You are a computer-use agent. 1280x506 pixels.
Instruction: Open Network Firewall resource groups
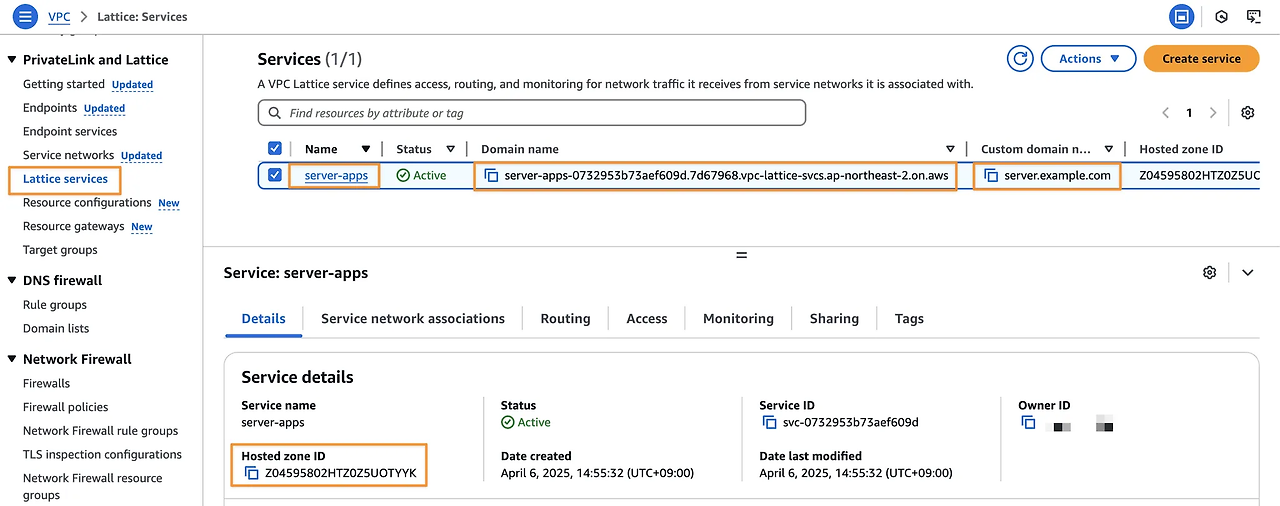point(92,486)
